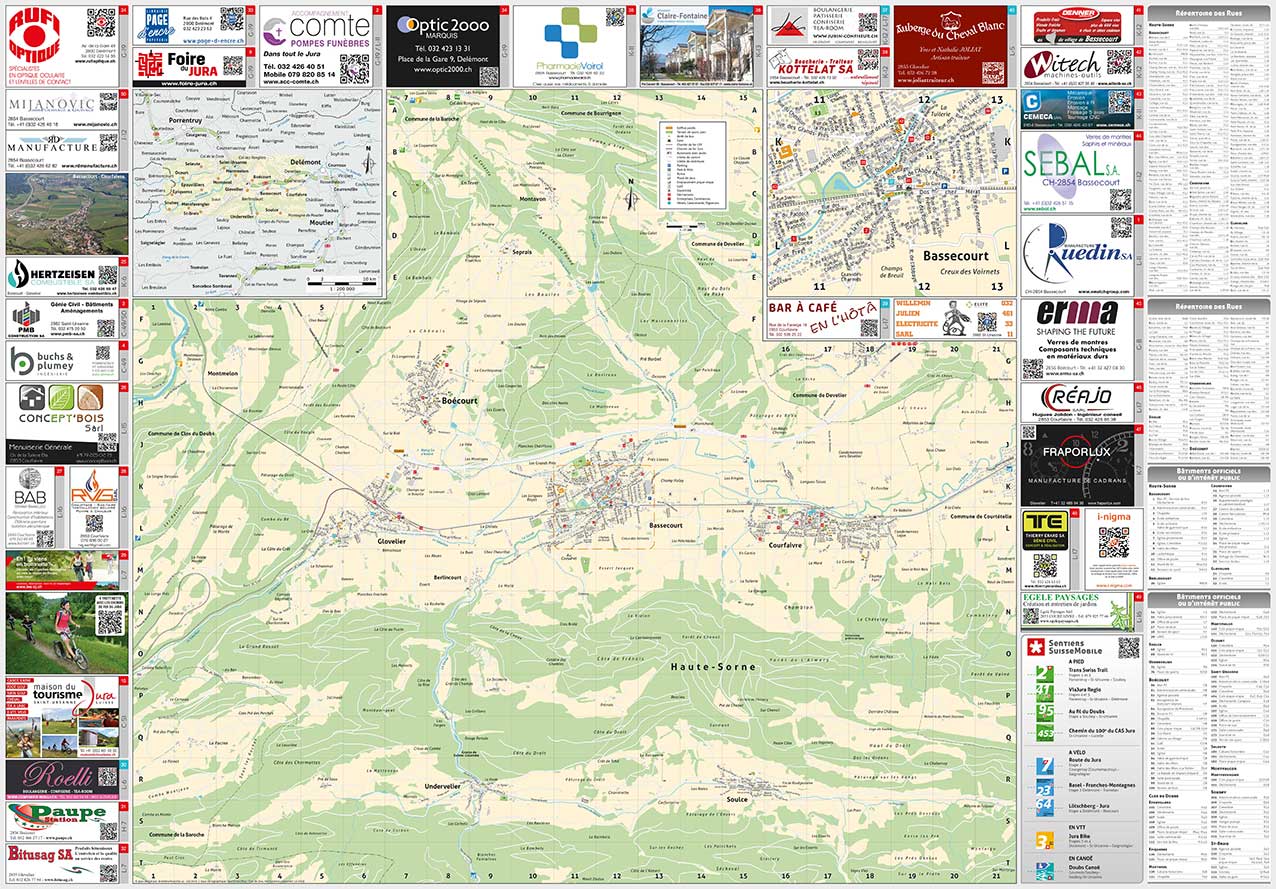1276x889 pixels.
Task: Click the i-nigma QR code
Action: (x=1113, y=543)
